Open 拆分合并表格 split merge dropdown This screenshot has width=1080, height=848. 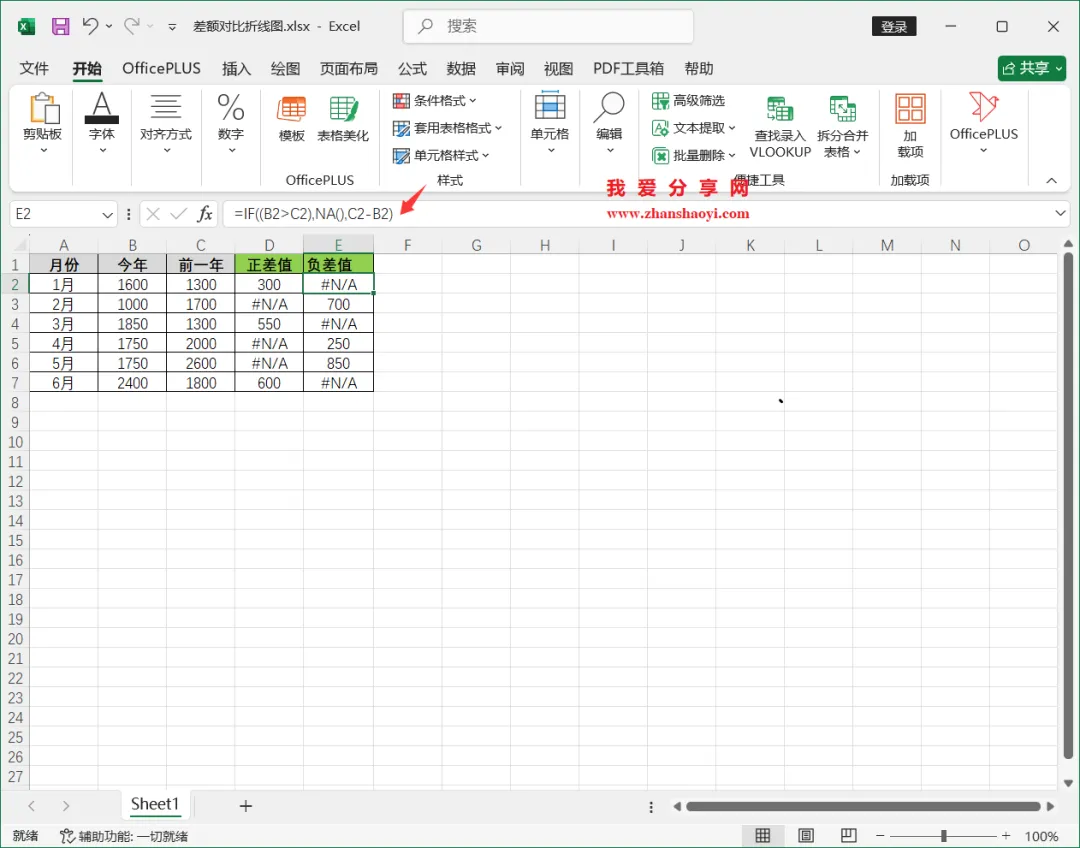(842, 127)
